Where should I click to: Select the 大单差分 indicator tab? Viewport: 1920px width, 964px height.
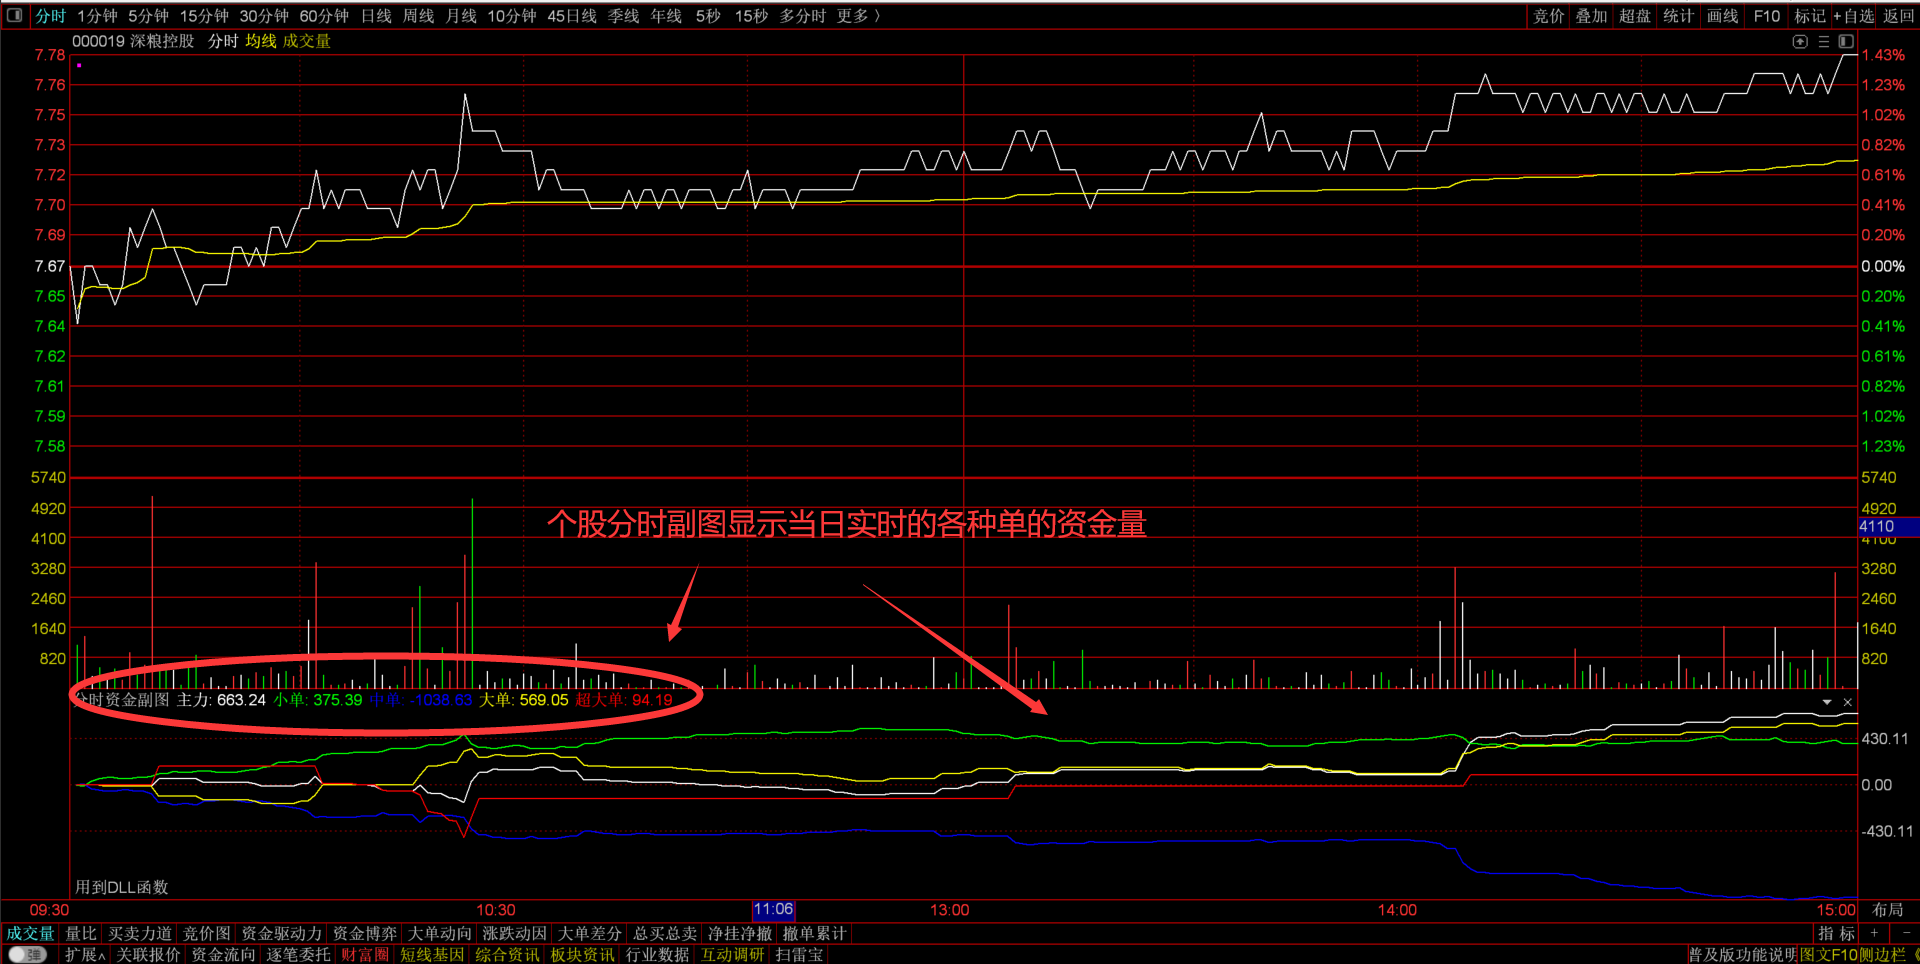click(590, 933)
